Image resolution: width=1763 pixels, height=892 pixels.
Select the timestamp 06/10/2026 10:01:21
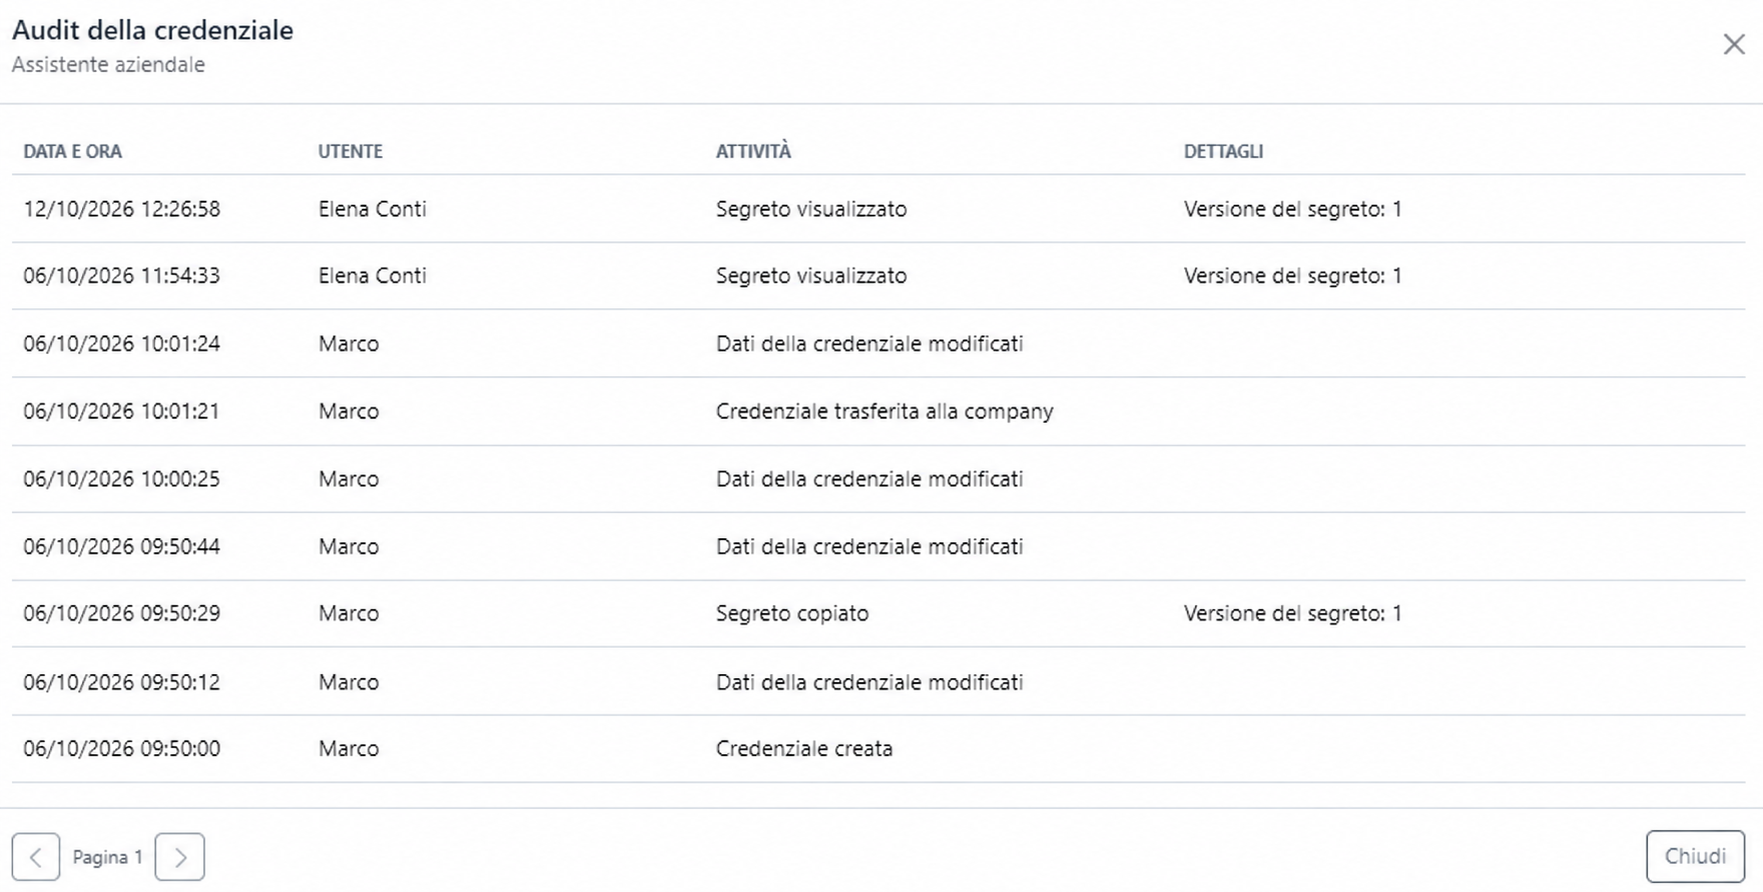(x=122, y=411)
